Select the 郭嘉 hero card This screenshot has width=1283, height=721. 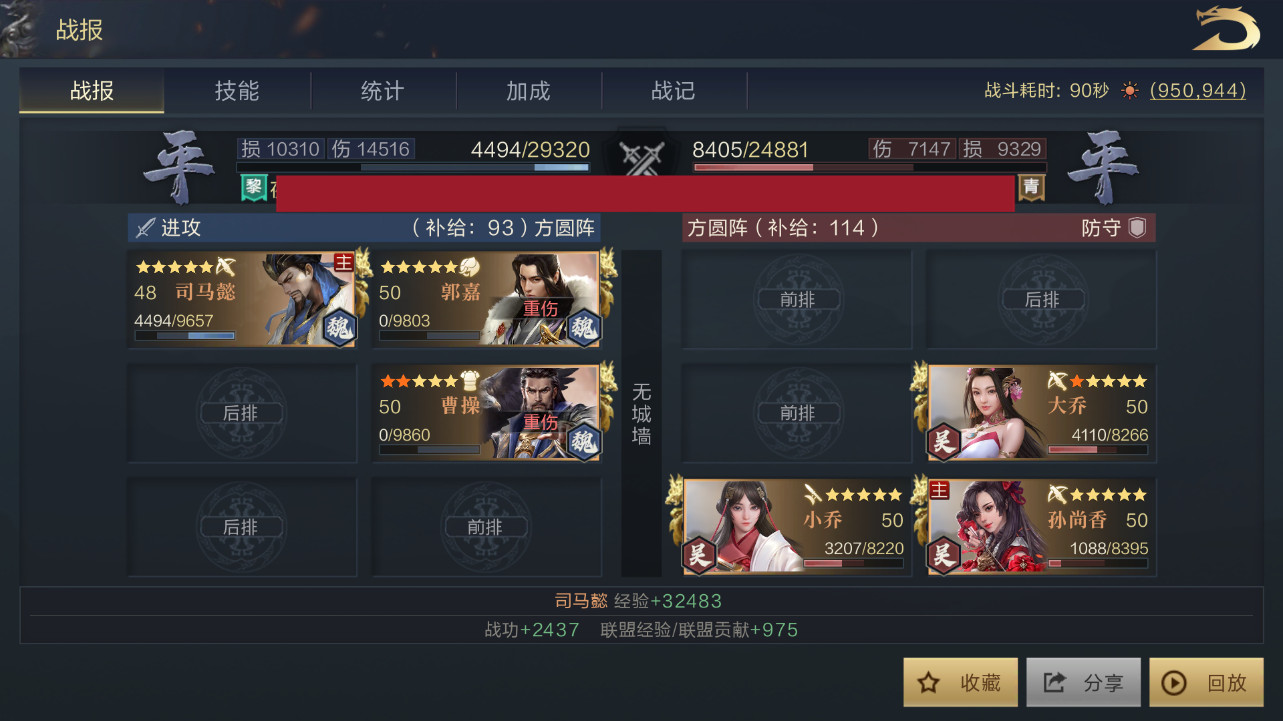(x=486, y=299)
